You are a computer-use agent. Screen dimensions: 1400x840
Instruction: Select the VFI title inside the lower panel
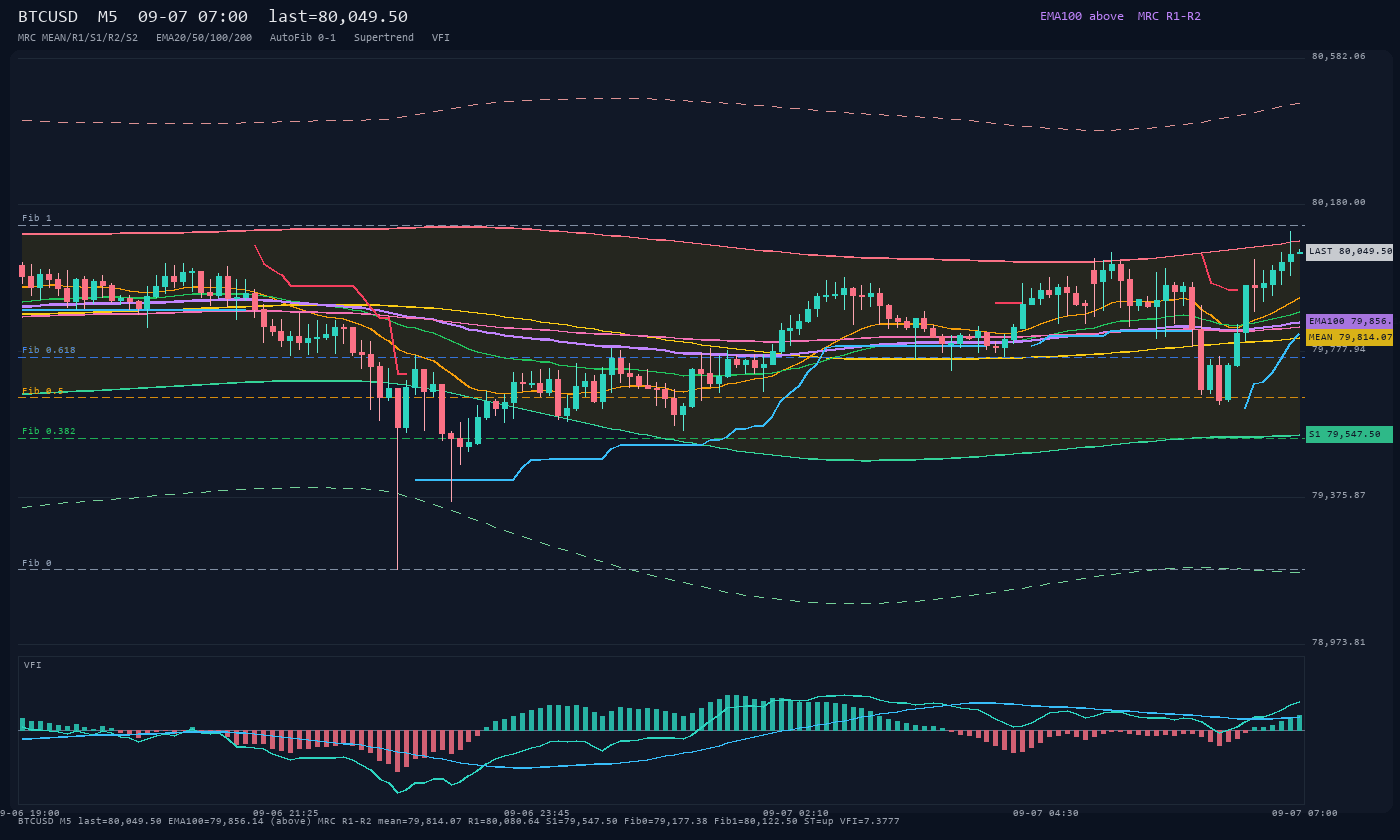(x=33, y=665)
